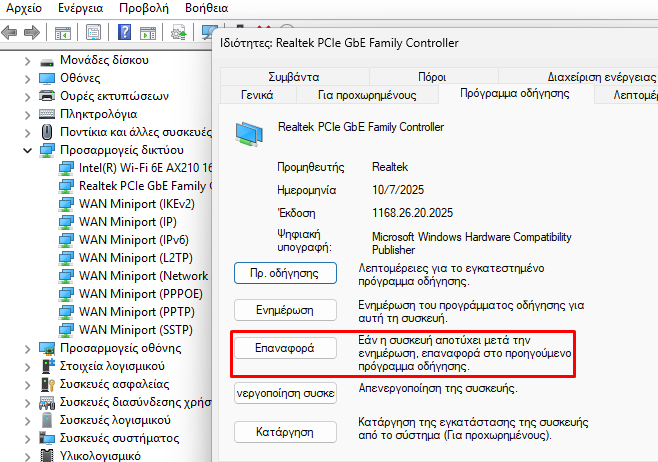
Task: Expand the Υλικολογισμικό category
Action: tap(27, 457)
